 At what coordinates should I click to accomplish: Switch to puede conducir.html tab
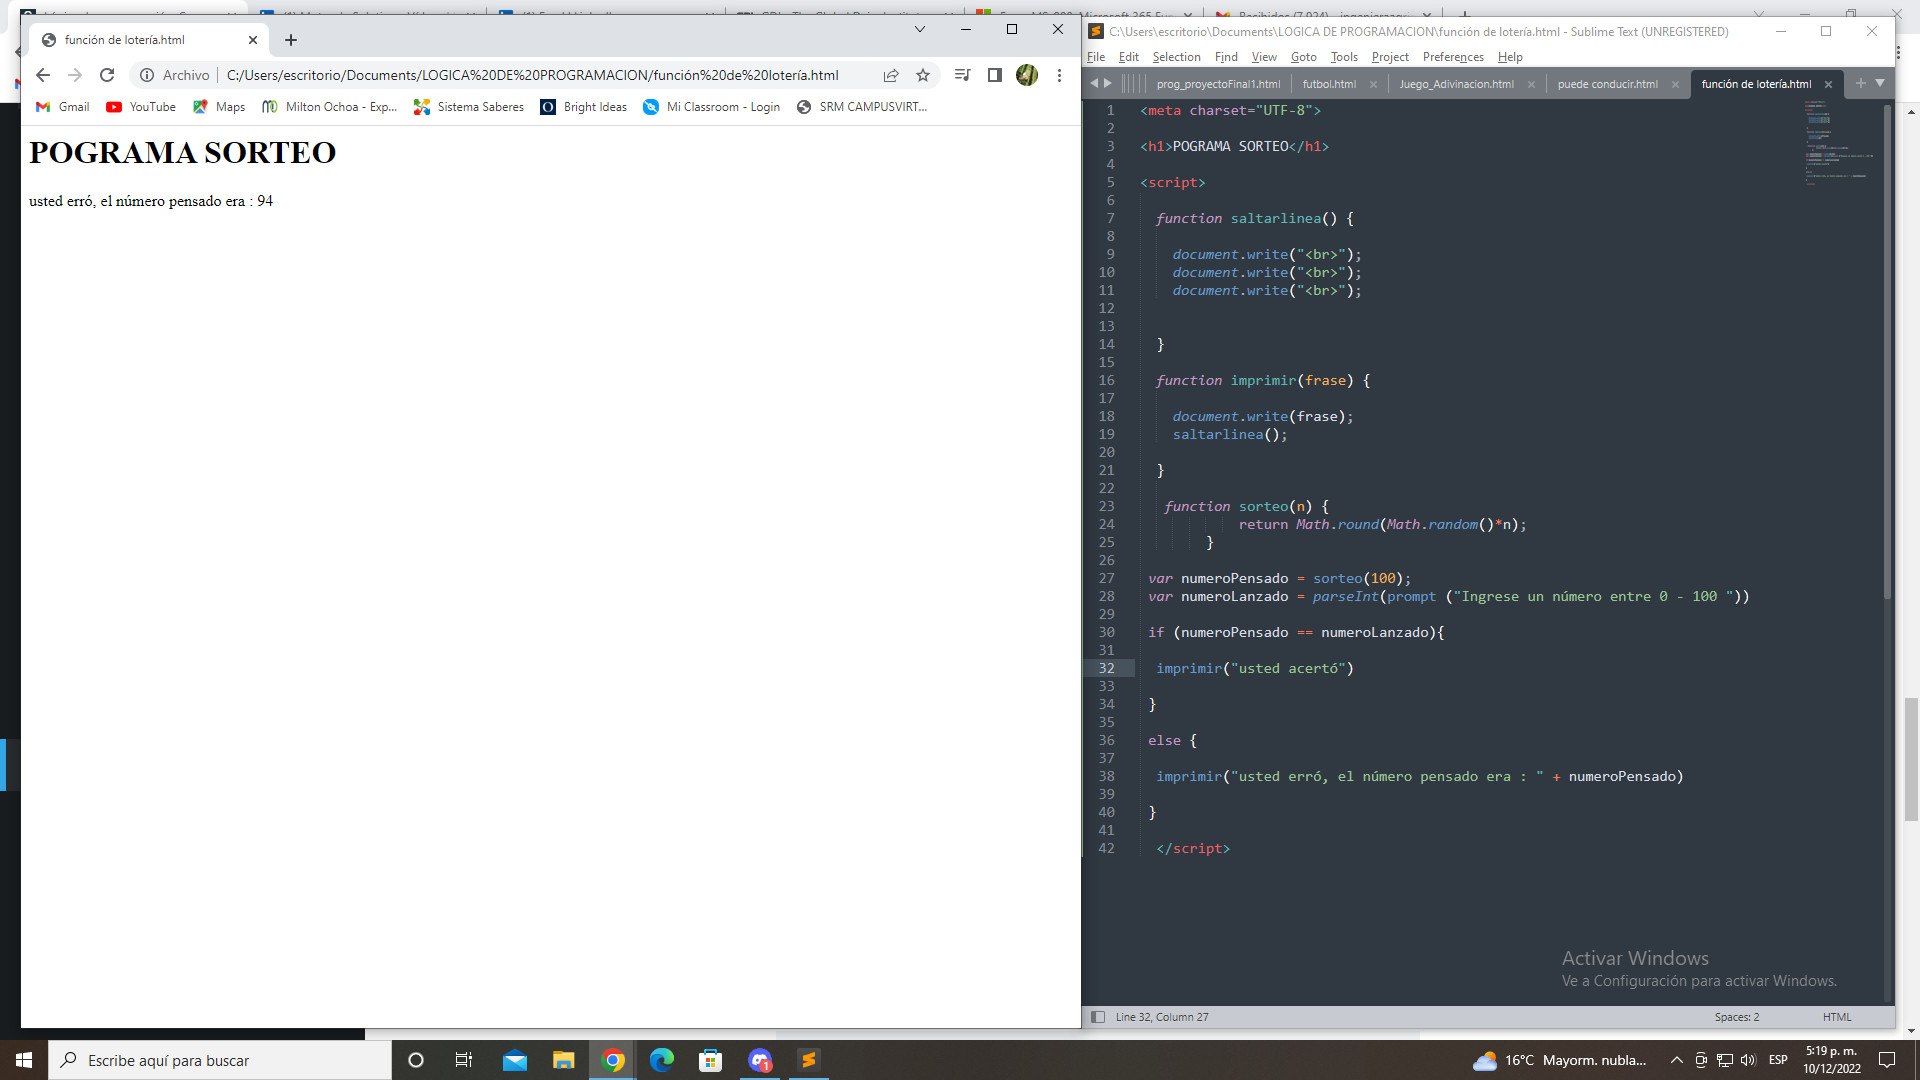1607,84
